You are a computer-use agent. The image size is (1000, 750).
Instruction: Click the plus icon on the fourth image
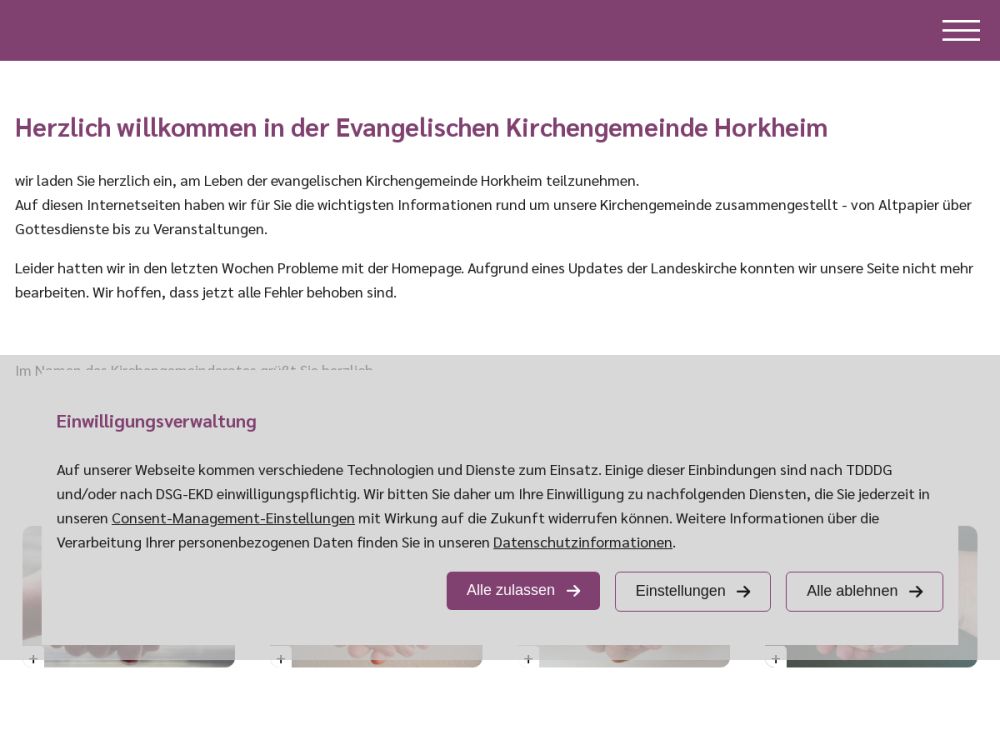(776, 658)
